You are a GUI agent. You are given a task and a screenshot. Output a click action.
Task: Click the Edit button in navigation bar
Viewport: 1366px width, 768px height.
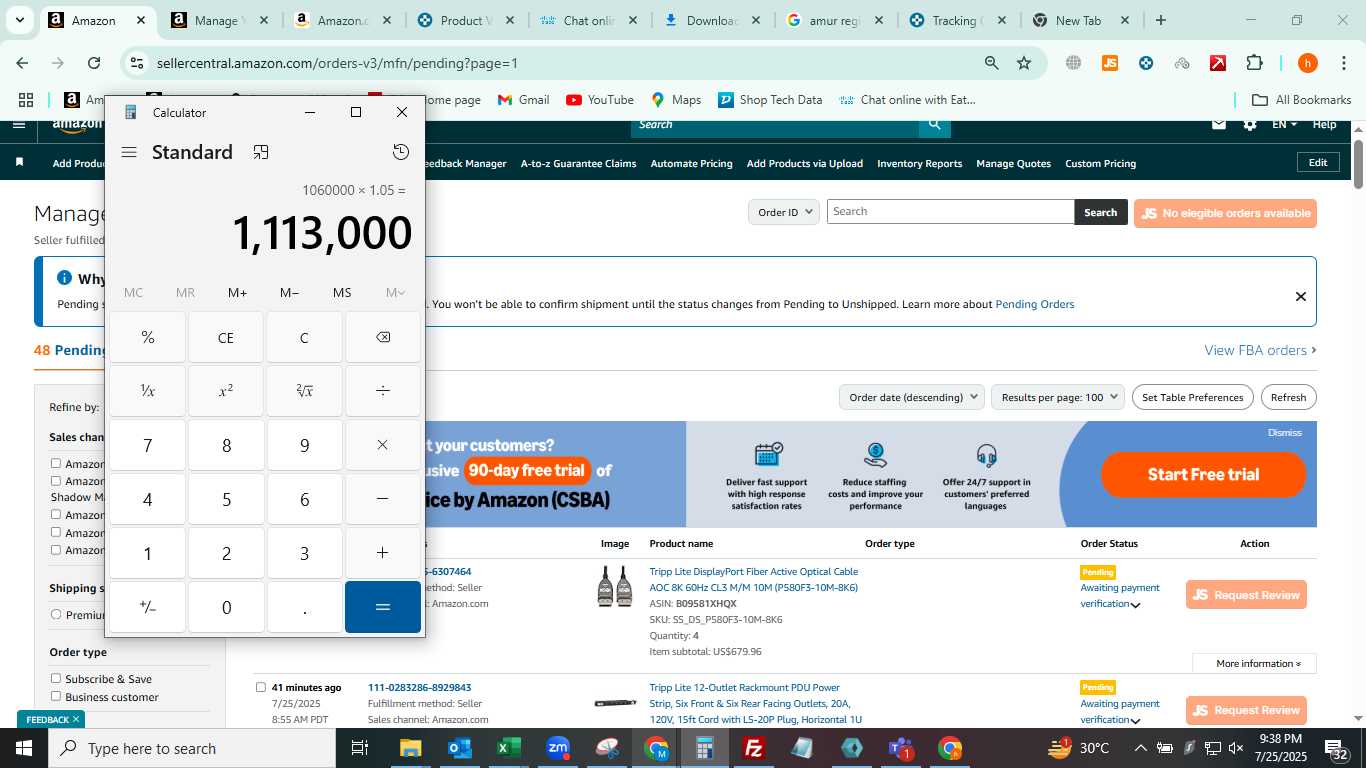click(x=1318, y=163)
